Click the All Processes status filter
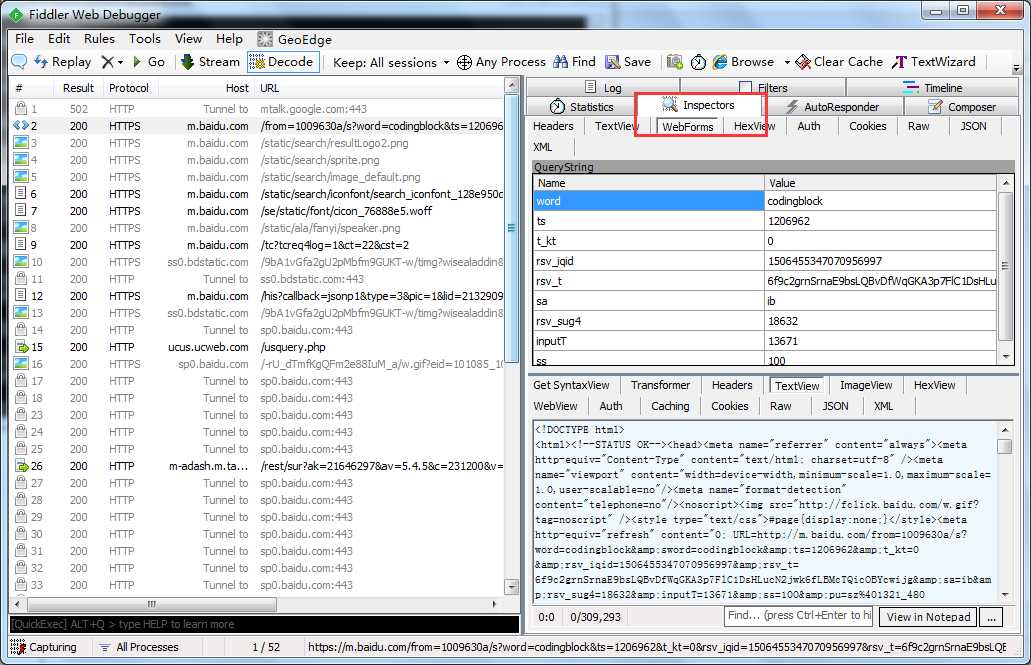This screenshot has width=1031, height=665. click(139, 647)
